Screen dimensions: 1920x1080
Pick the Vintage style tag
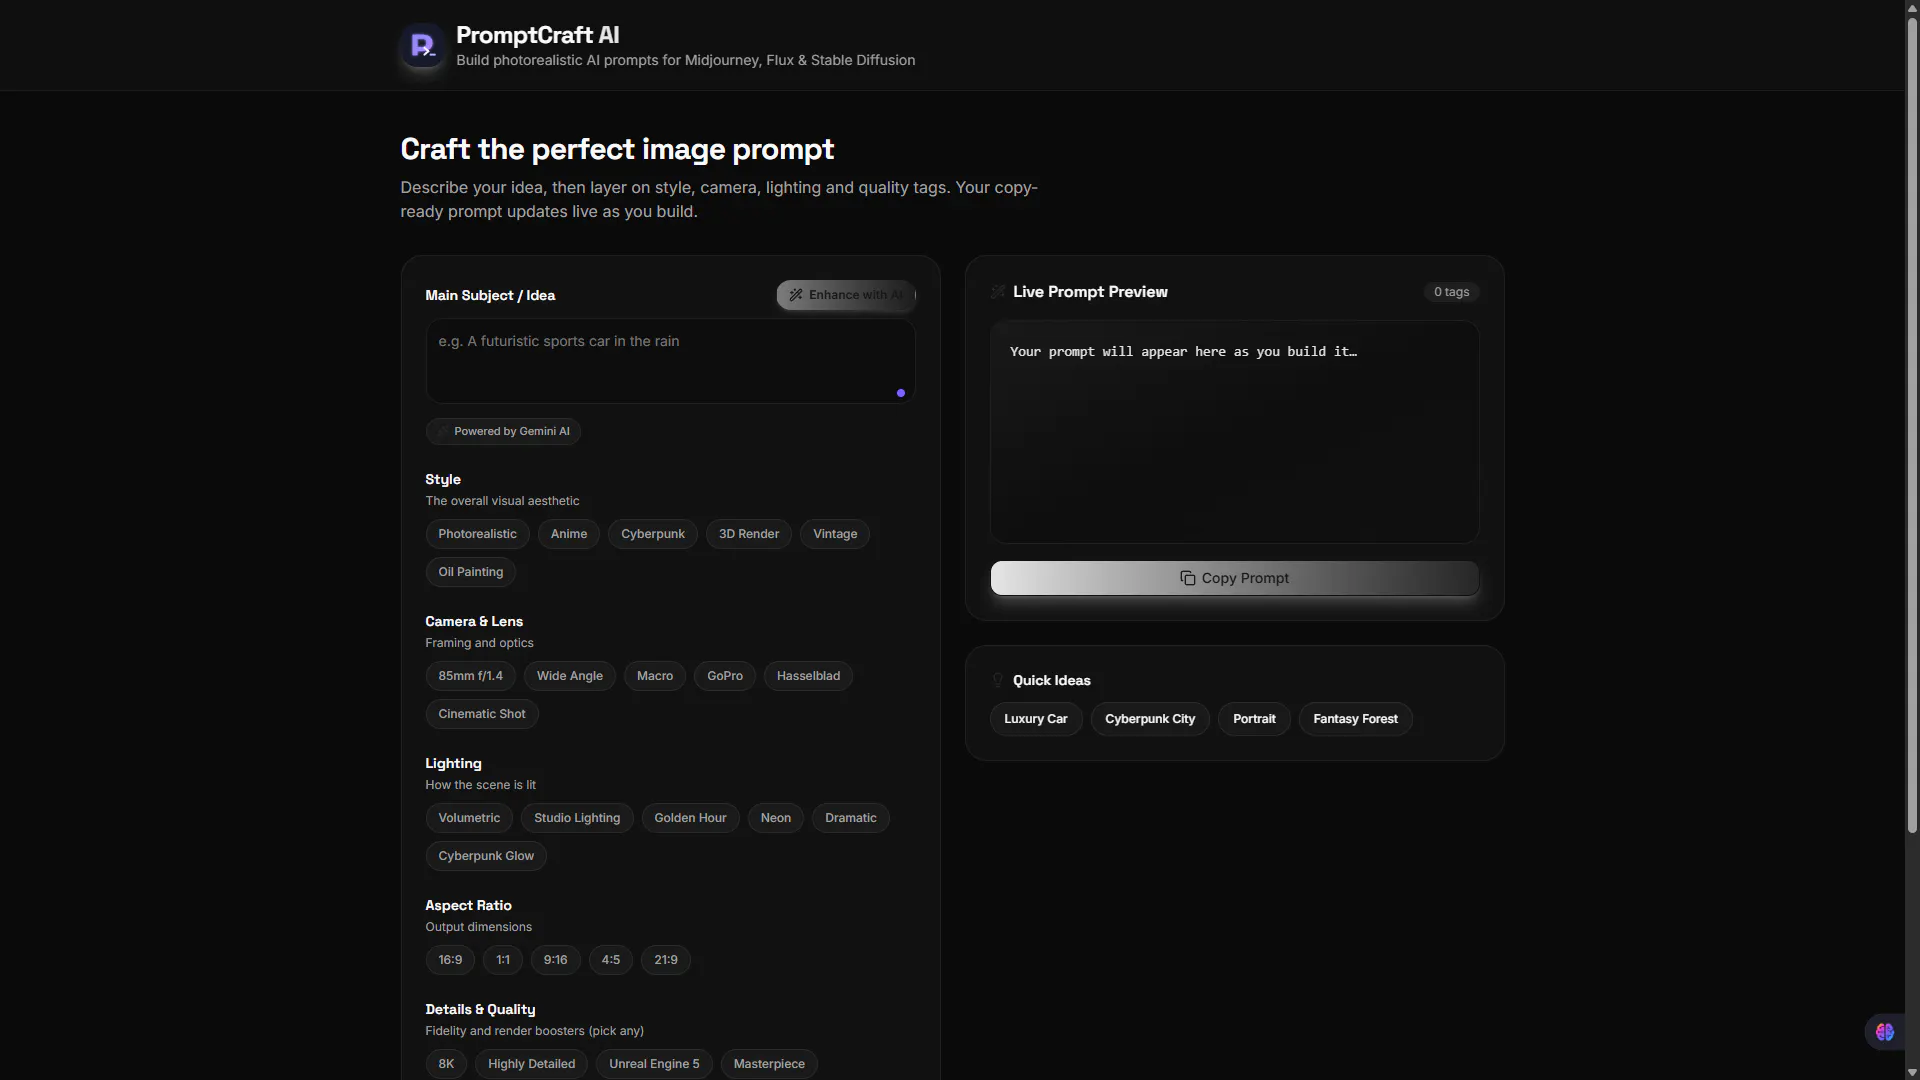click(x=835, y=534)
